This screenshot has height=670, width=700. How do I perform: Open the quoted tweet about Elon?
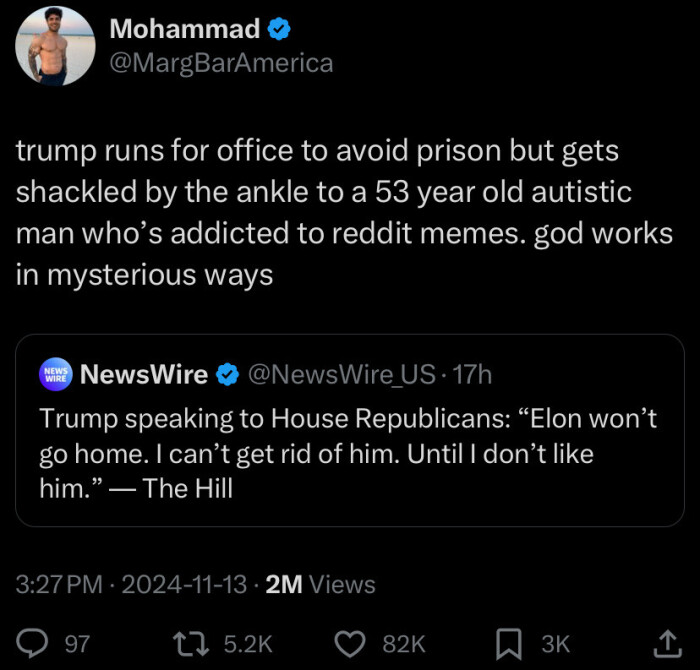click(349, 453)
